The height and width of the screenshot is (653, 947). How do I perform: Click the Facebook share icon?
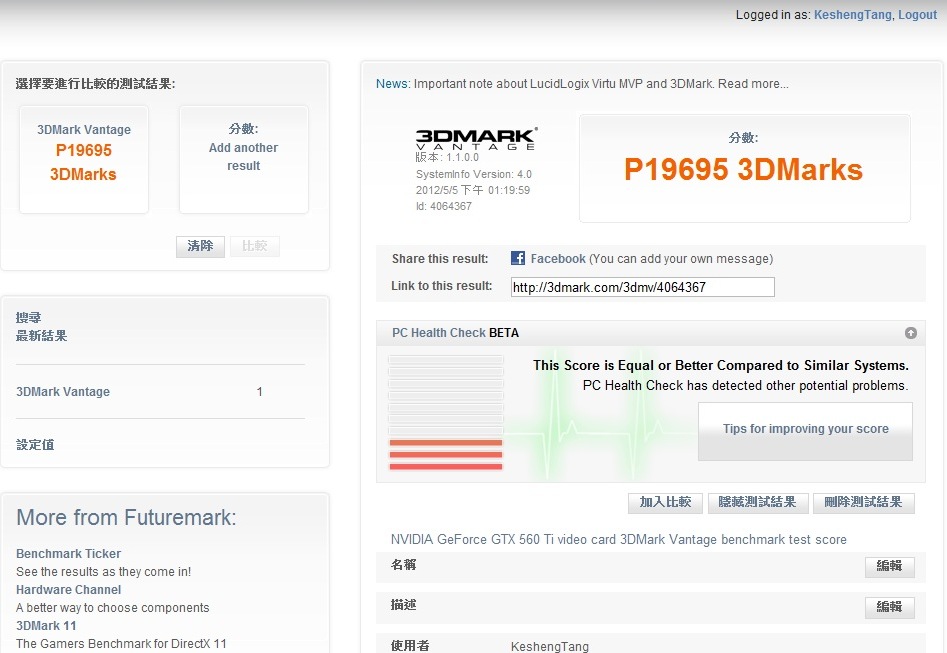(x=518, y=258)
